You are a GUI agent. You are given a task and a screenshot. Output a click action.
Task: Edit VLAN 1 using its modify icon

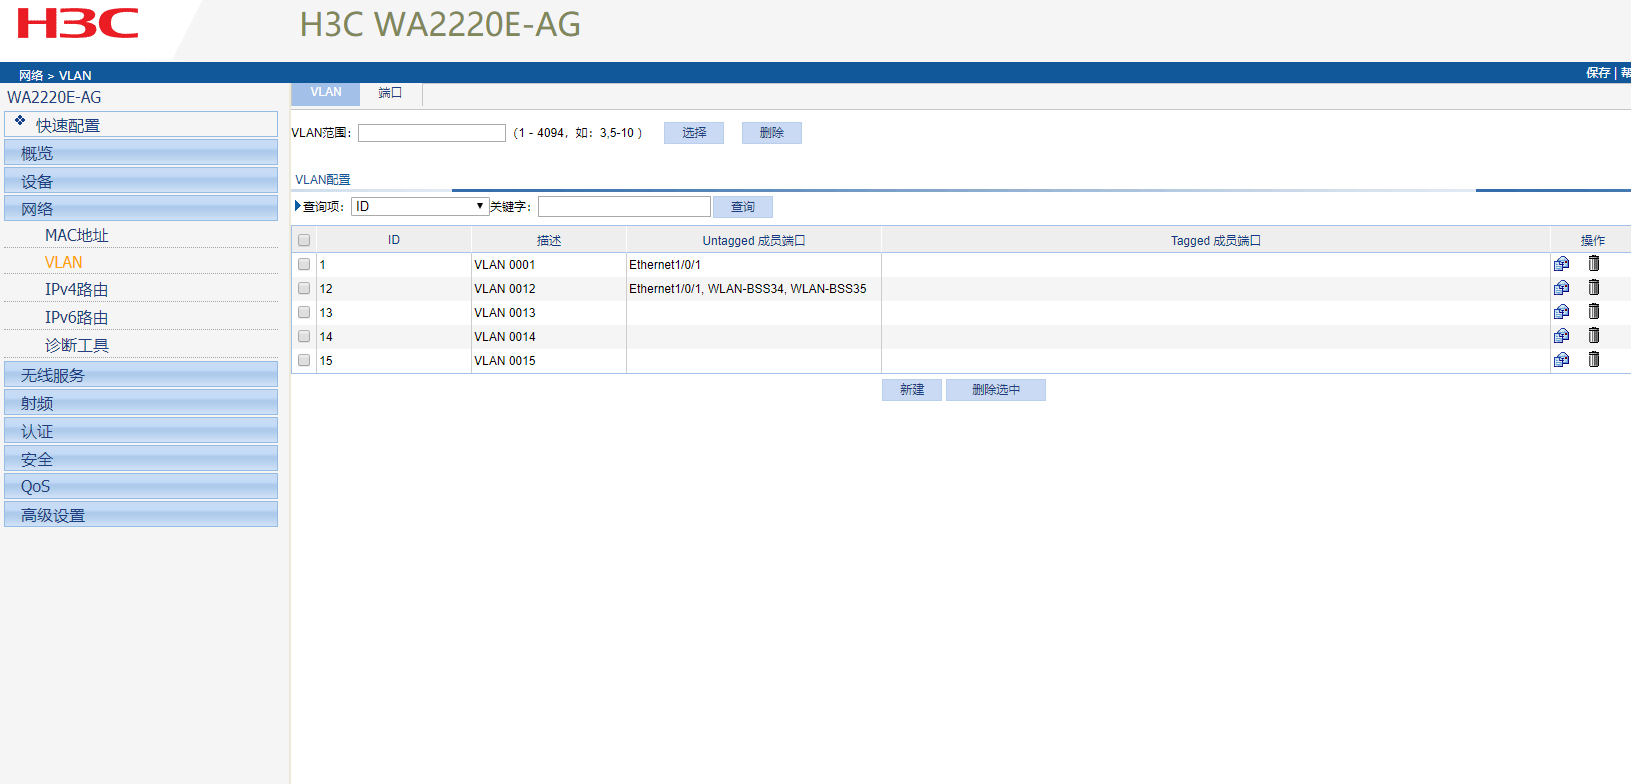pyautogui.click(x=1561, y=264)
